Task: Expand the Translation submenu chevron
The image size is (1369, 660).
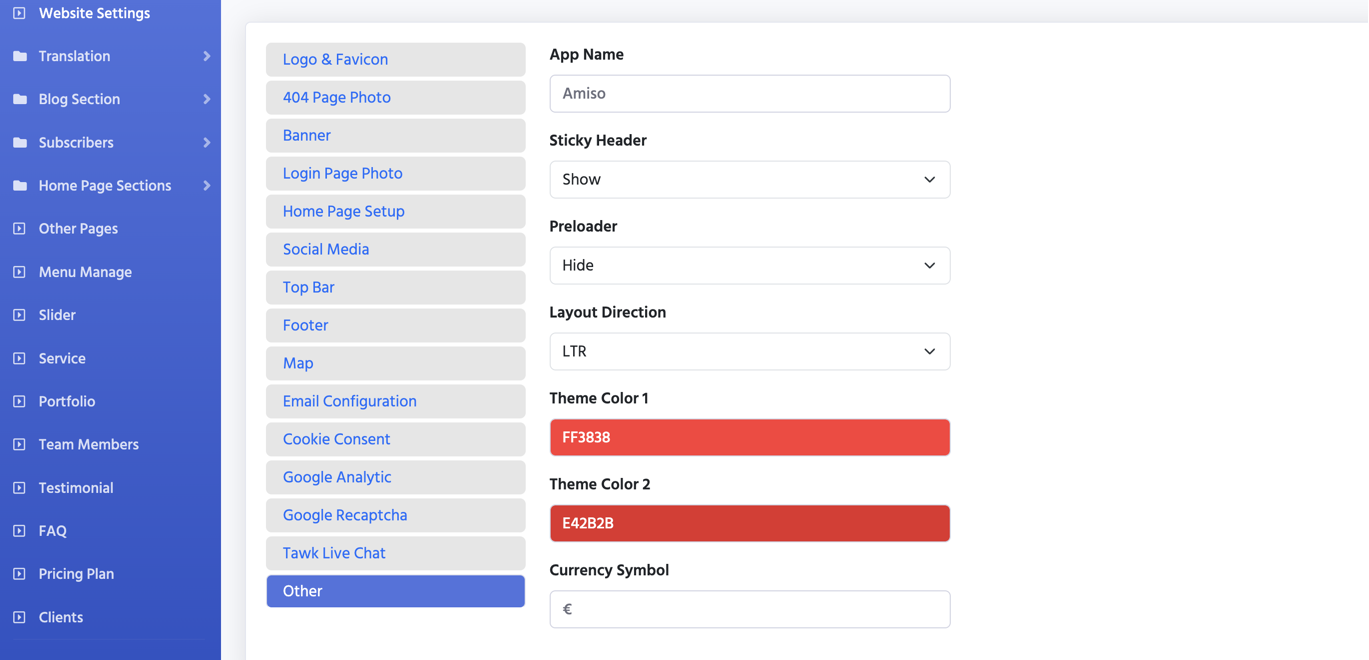Action: click(206, 56)
